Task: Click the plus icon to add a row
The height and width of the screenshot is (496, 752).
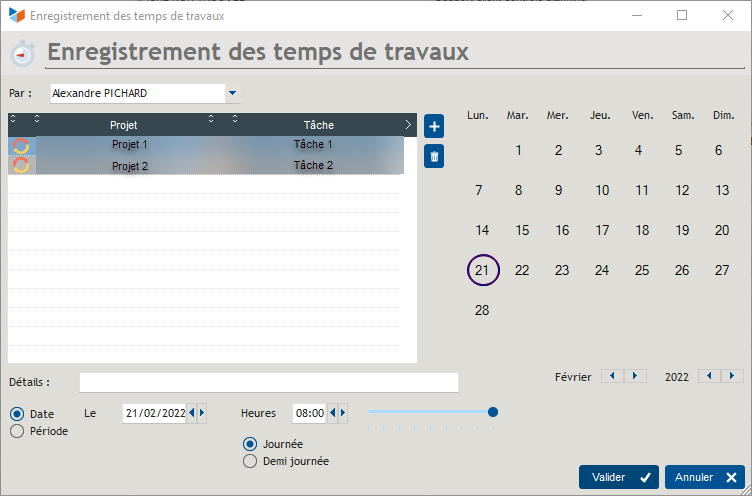Action: [x=434, y=127]
